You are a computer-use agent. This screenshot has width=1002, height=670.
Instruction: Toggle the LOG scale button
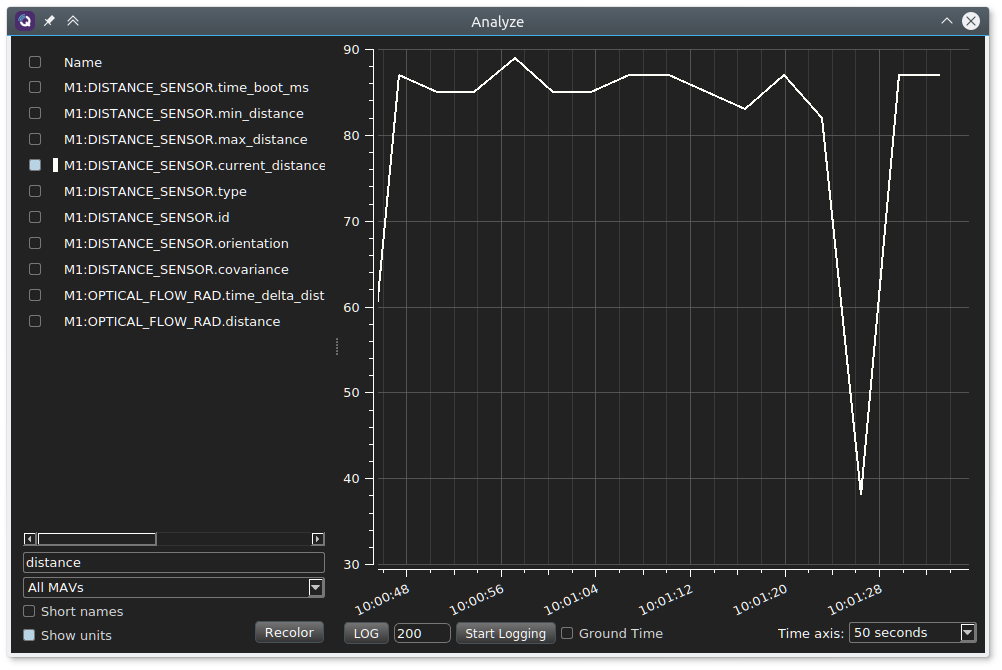click(x=366, y=633)
